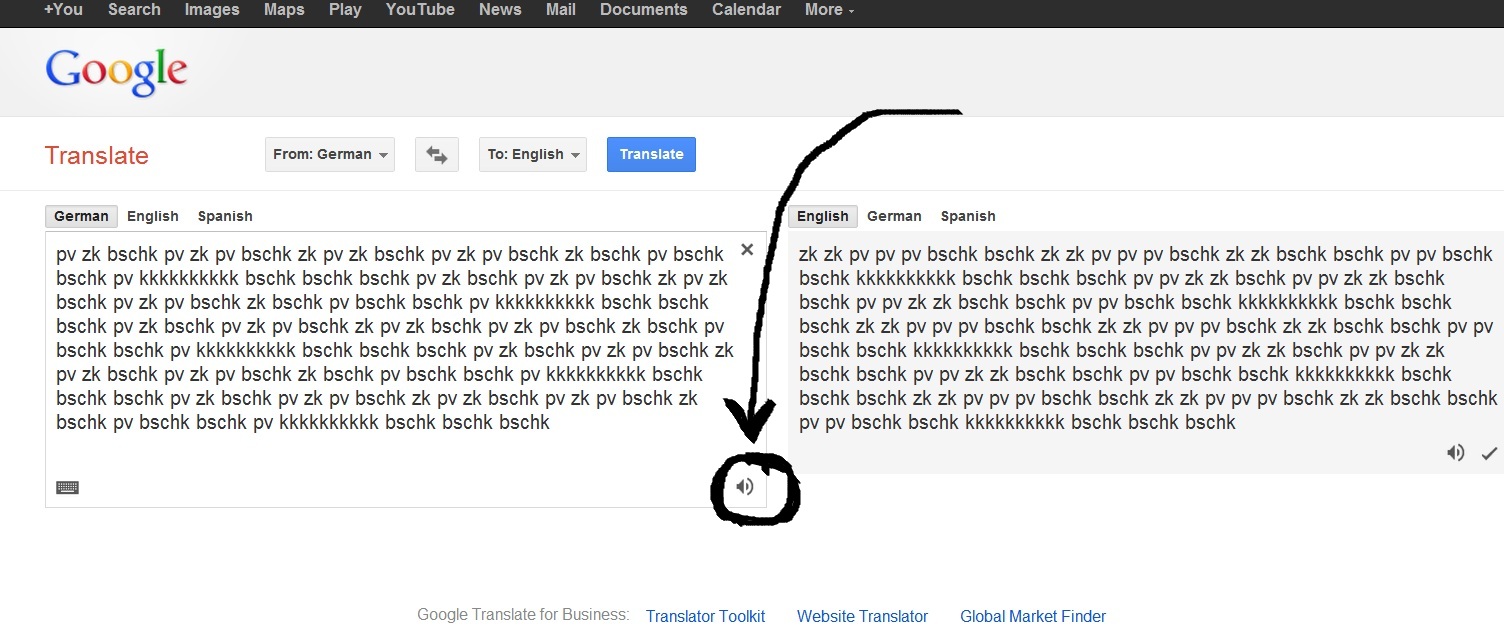Click the swap languages arrows button
This screenshot has width=1504, height=641.
point(436,155)
